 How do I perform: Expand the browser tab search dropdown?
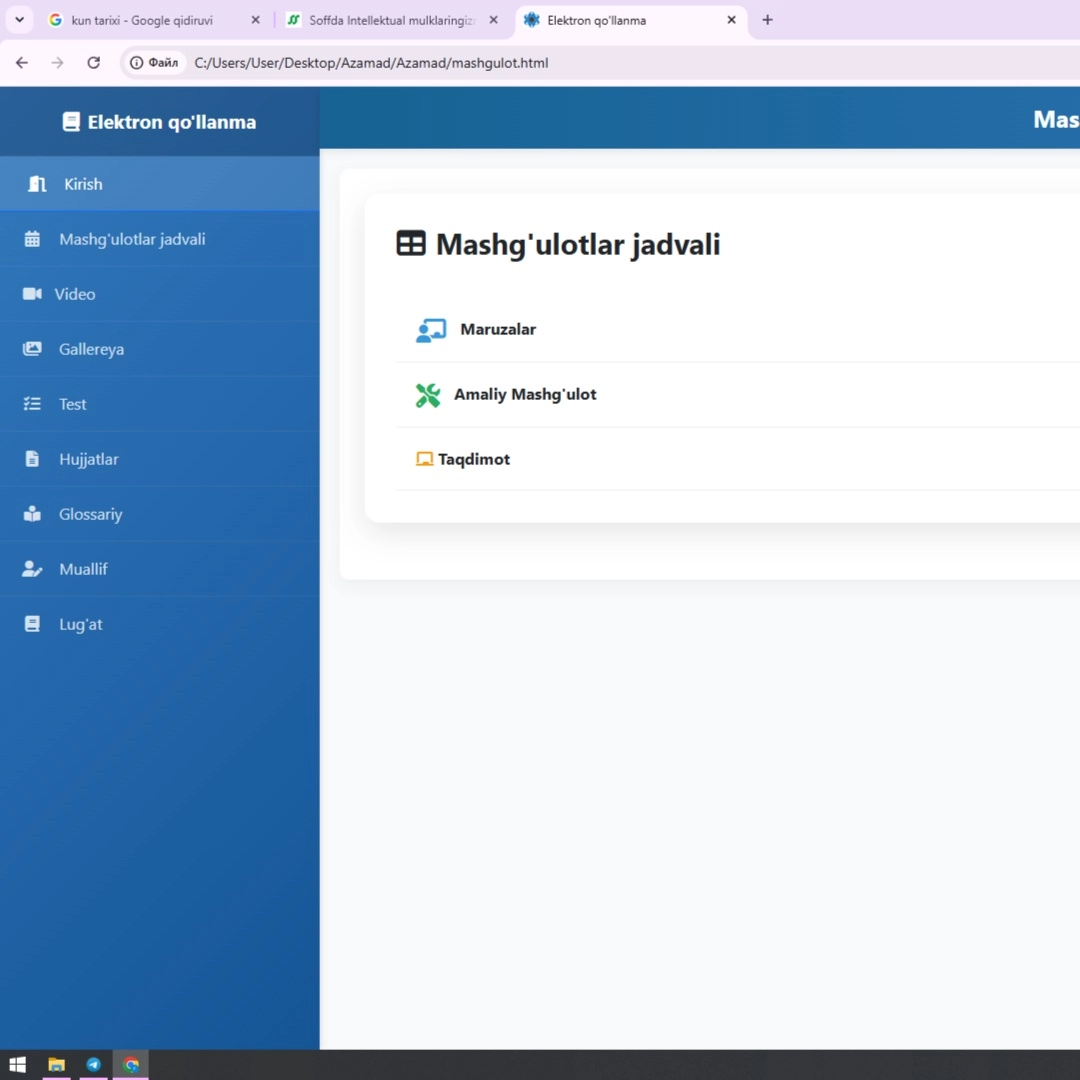pos(19,20)
